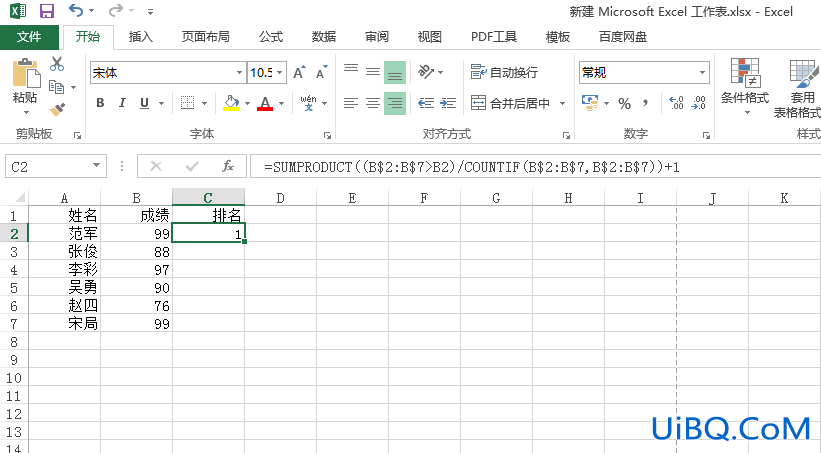
Task: Click the Redo arrow icon
Action: pos(116,10)
